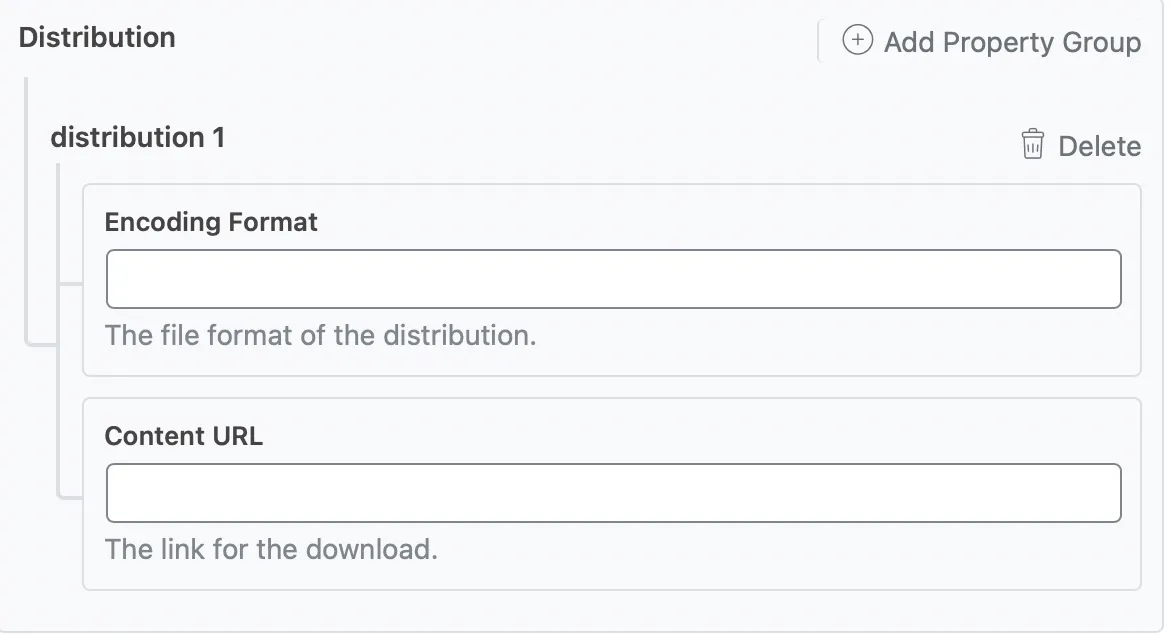
Task: Click empty area of Content URL card
Action: click(x=800, y=558)
